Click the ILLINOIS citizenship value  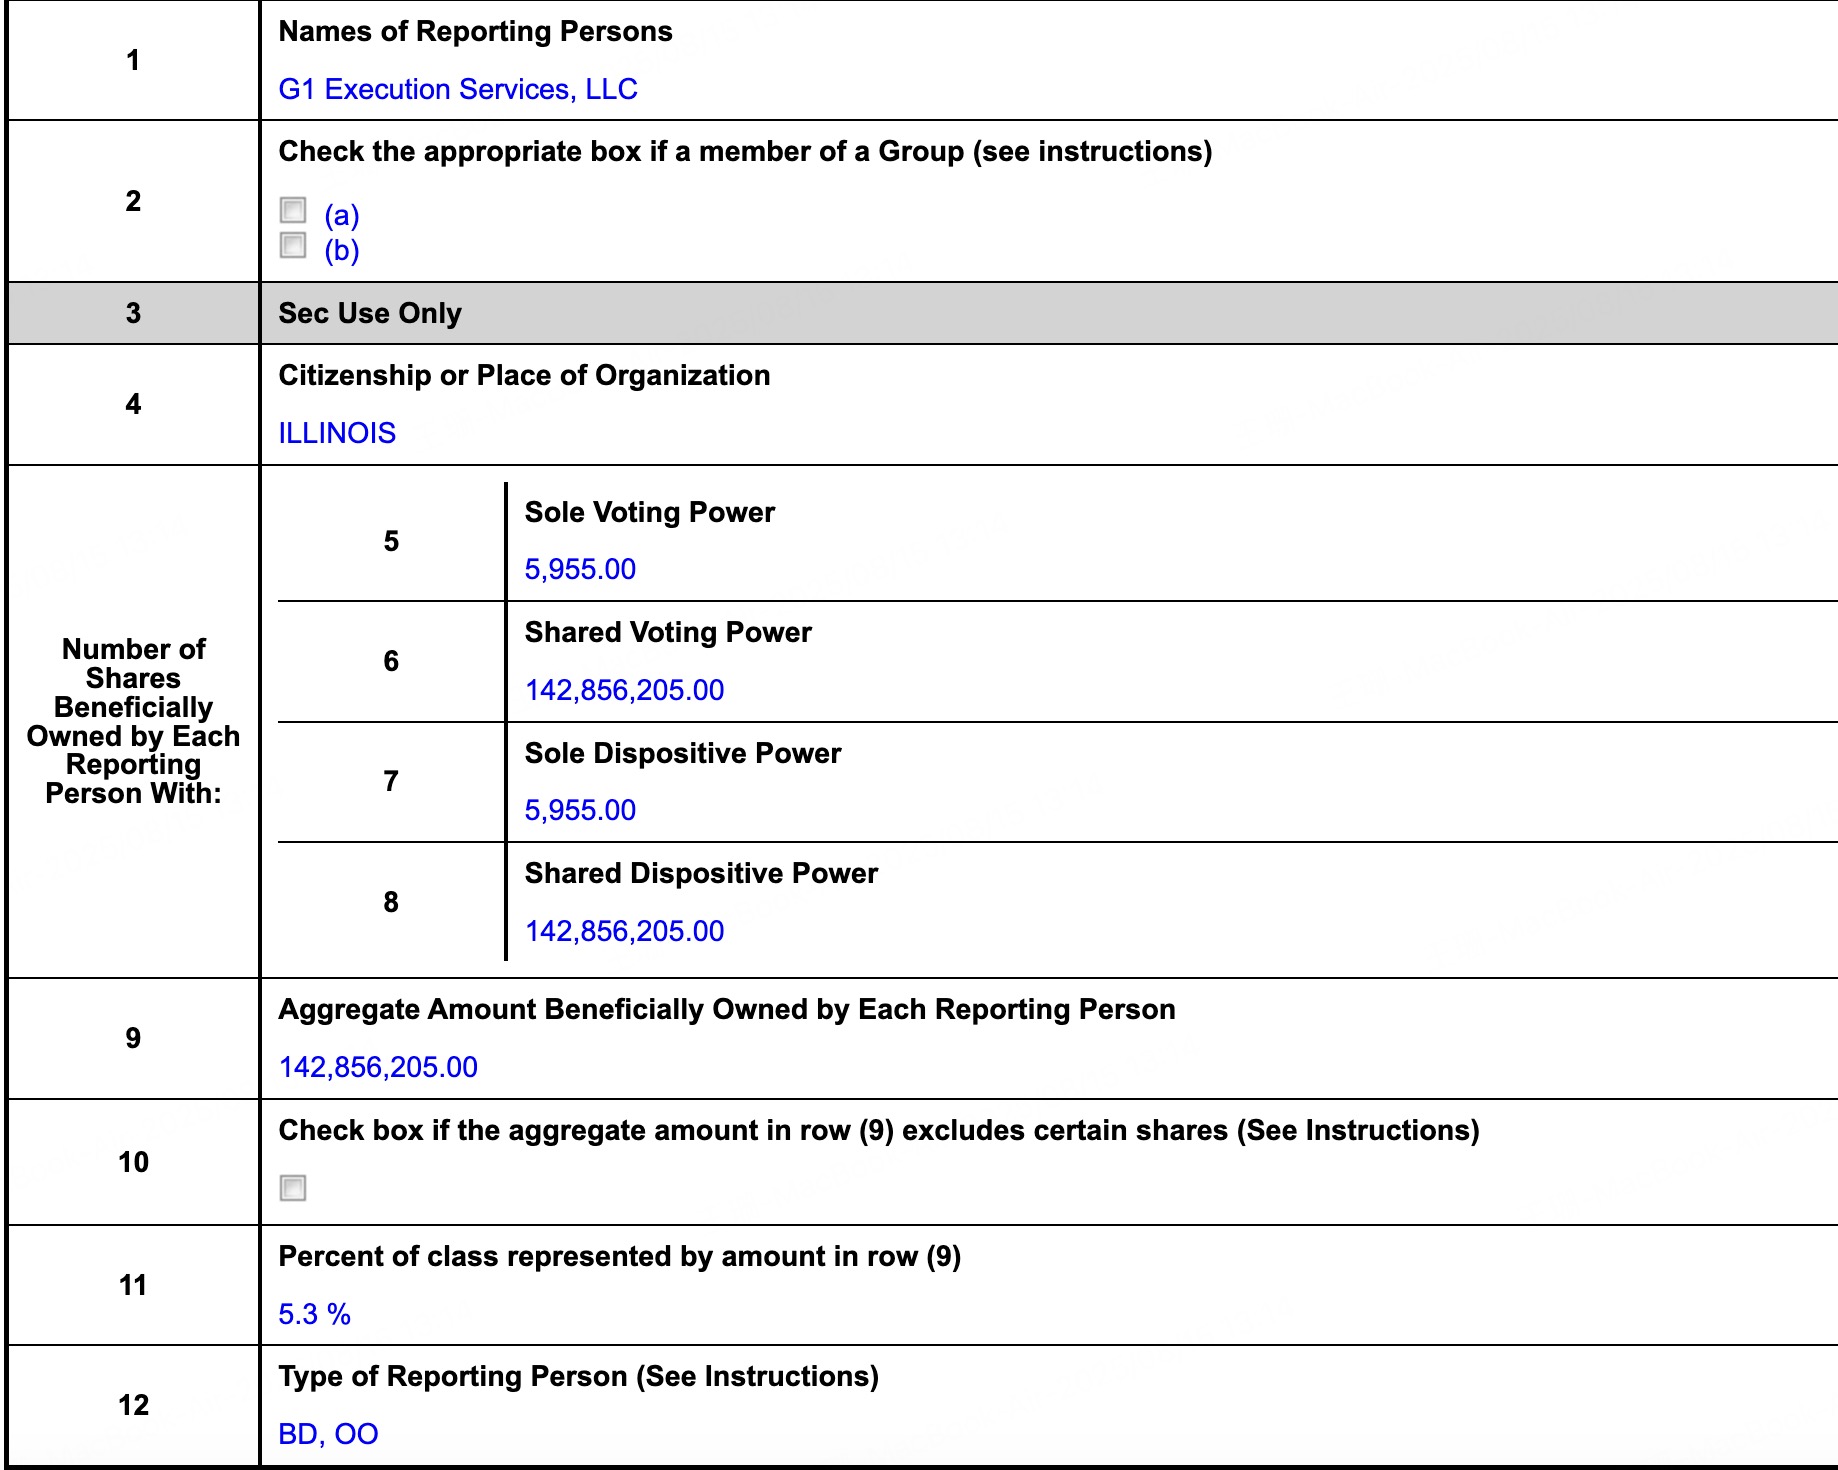[x=337, y=433]
